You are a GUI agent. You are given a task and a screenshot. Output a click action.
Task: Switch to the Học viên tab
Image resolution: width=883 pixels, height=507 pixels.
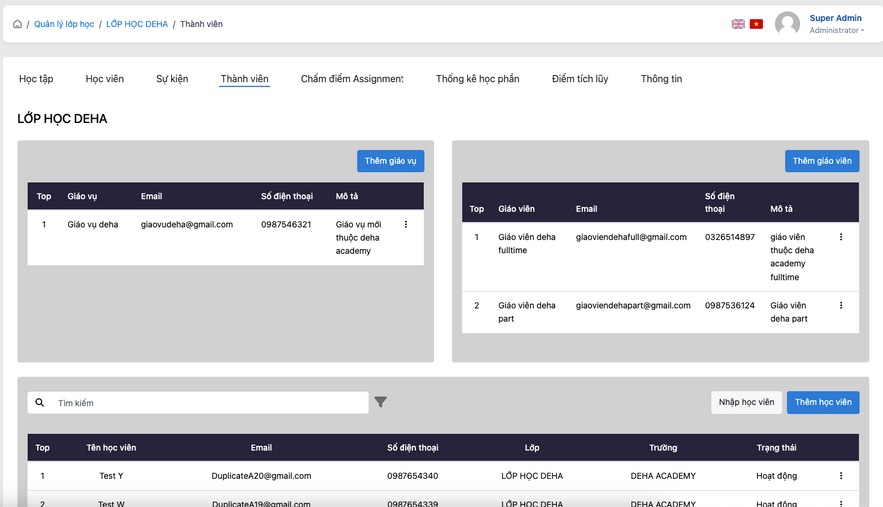pos(105,79)
